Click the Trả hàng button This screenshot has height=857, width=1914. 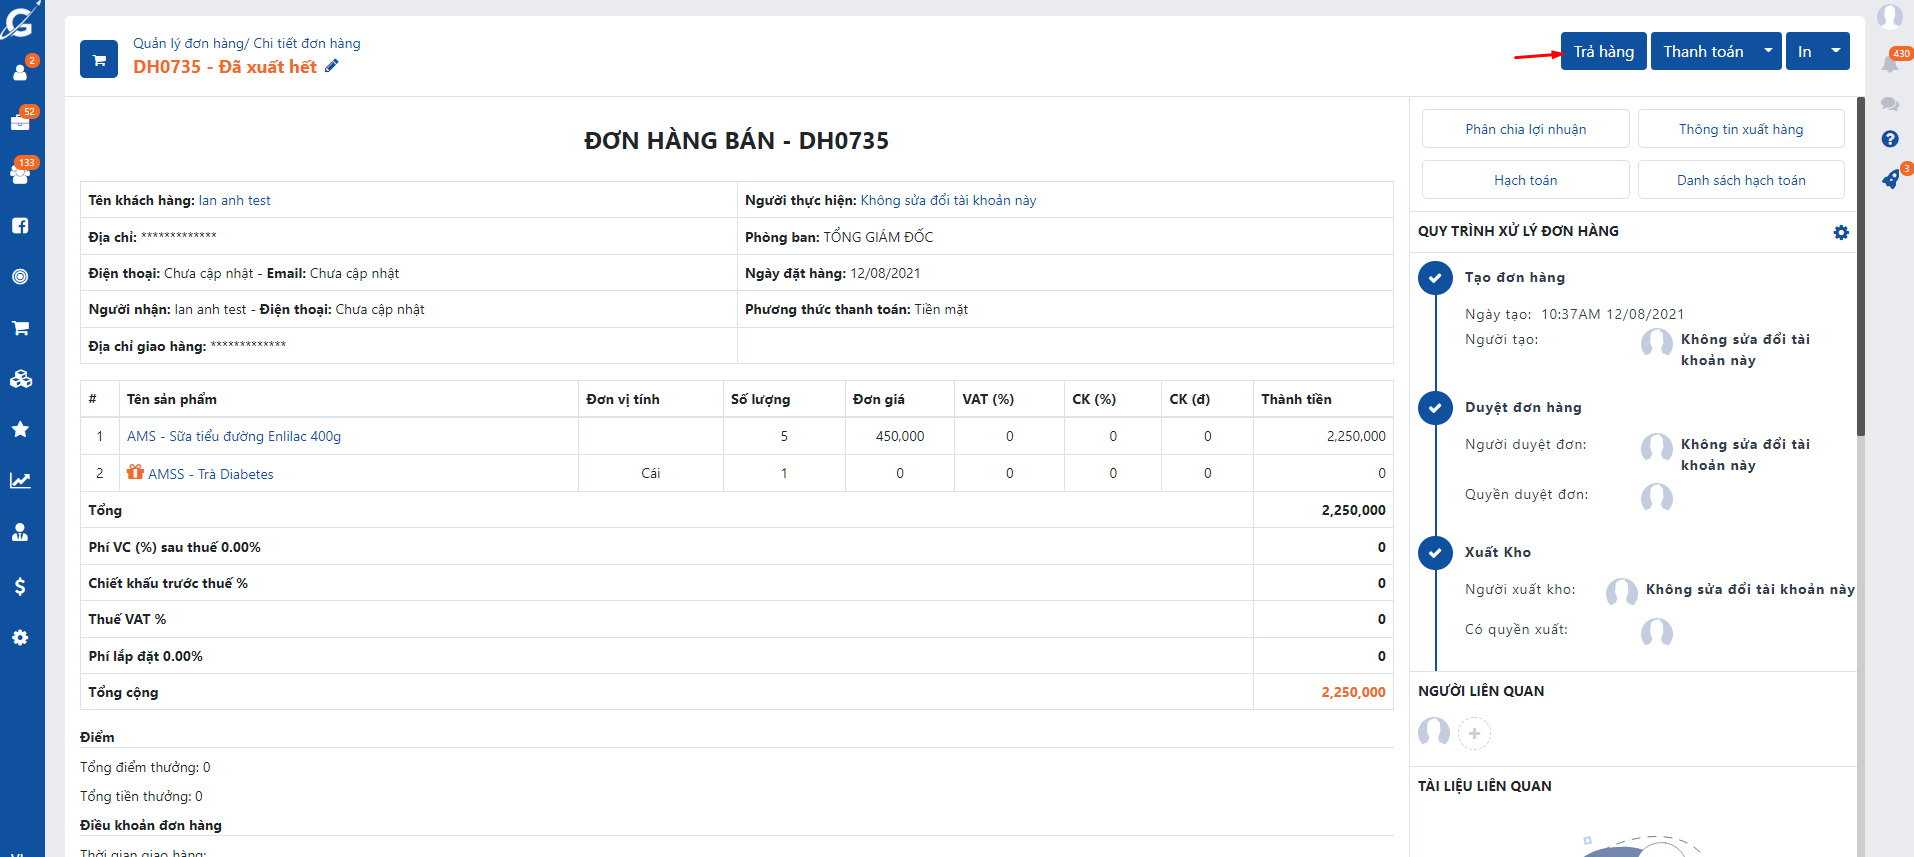[x=1603, y=51]
